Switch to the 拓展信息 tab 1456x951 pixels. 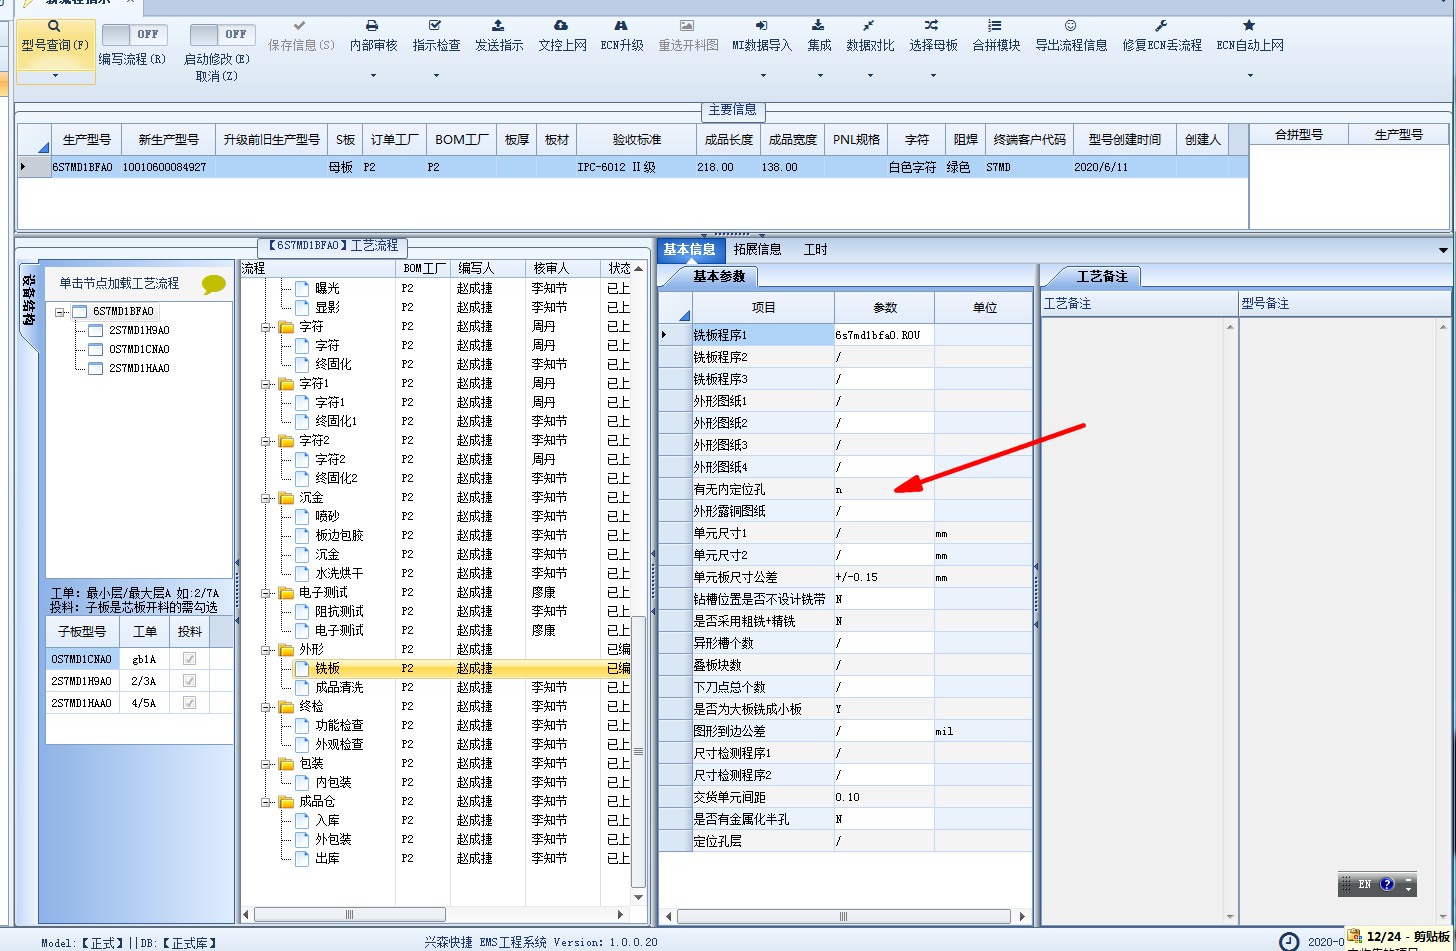[757, 249]
